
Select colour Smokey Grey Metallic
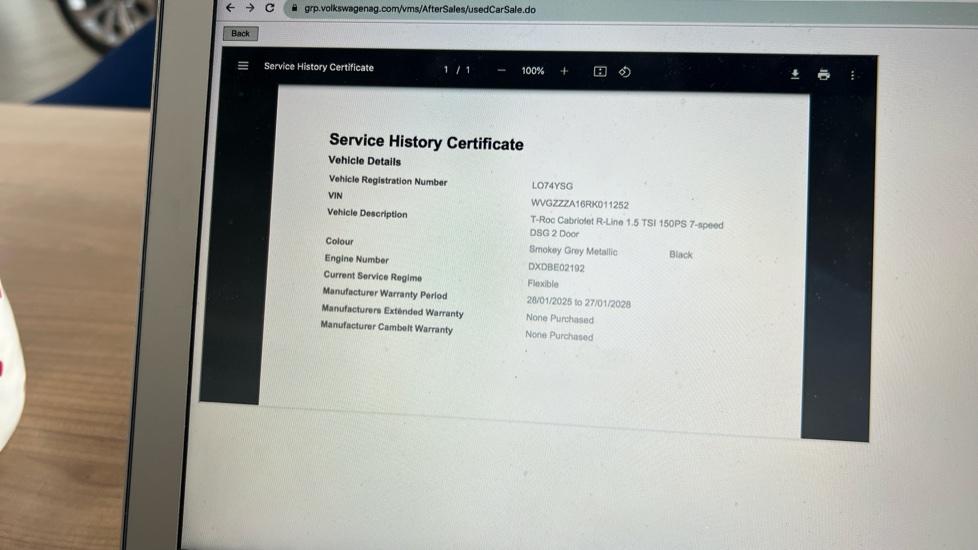(x=573, y=251)
